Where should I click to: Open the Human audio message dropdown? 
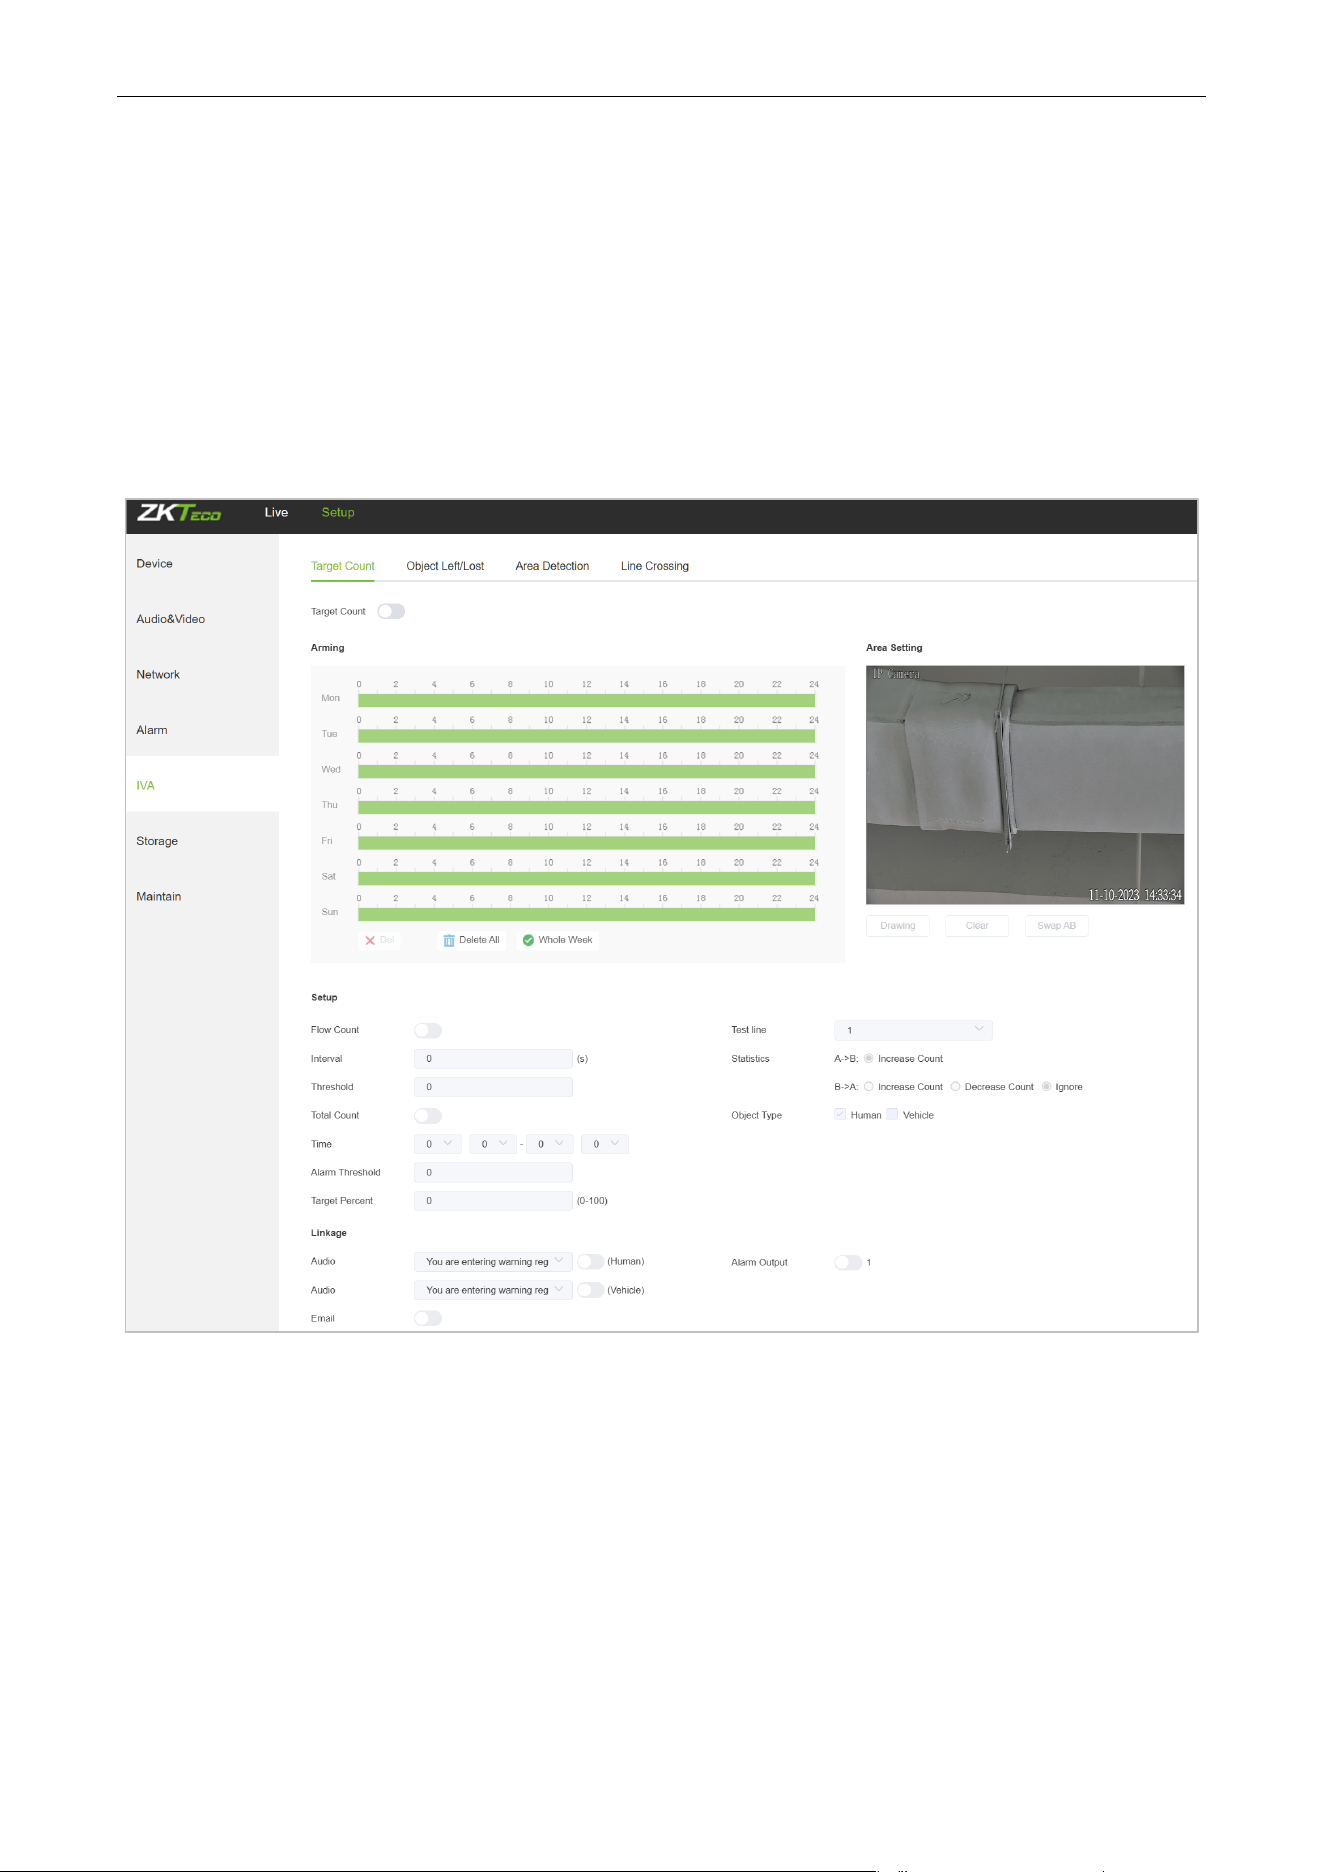pyautogui.click(x=493, y=1262)
